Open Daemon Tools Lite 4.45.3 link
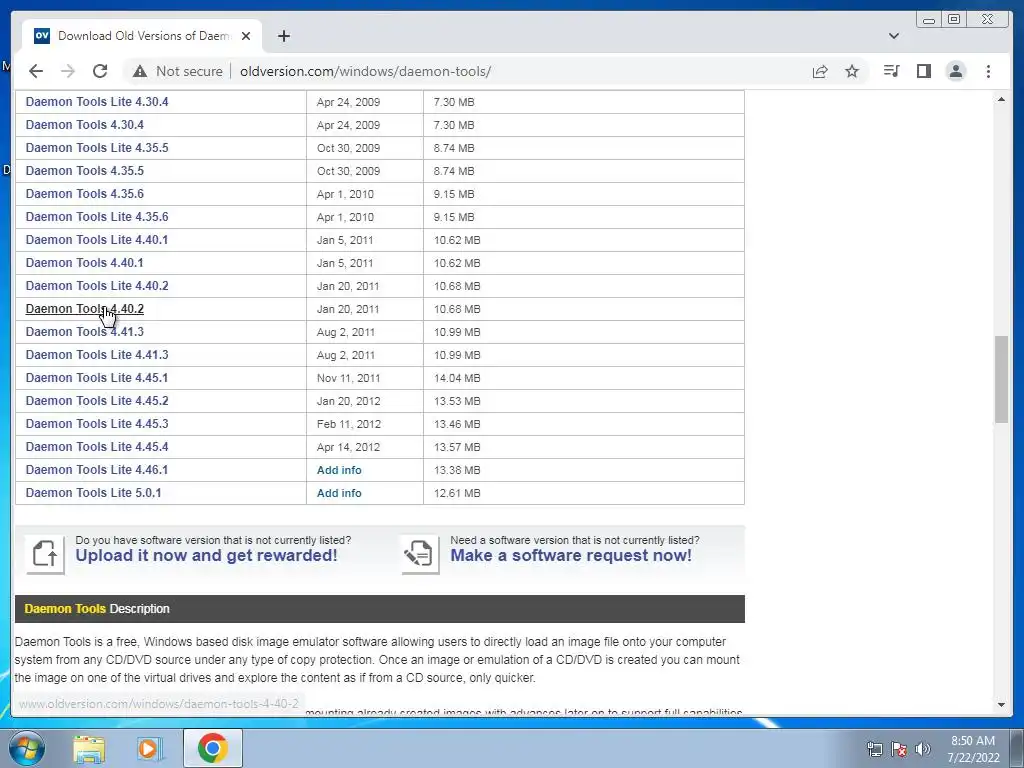The width and height of the screenshot is (1024, 768). pos(97,424)
